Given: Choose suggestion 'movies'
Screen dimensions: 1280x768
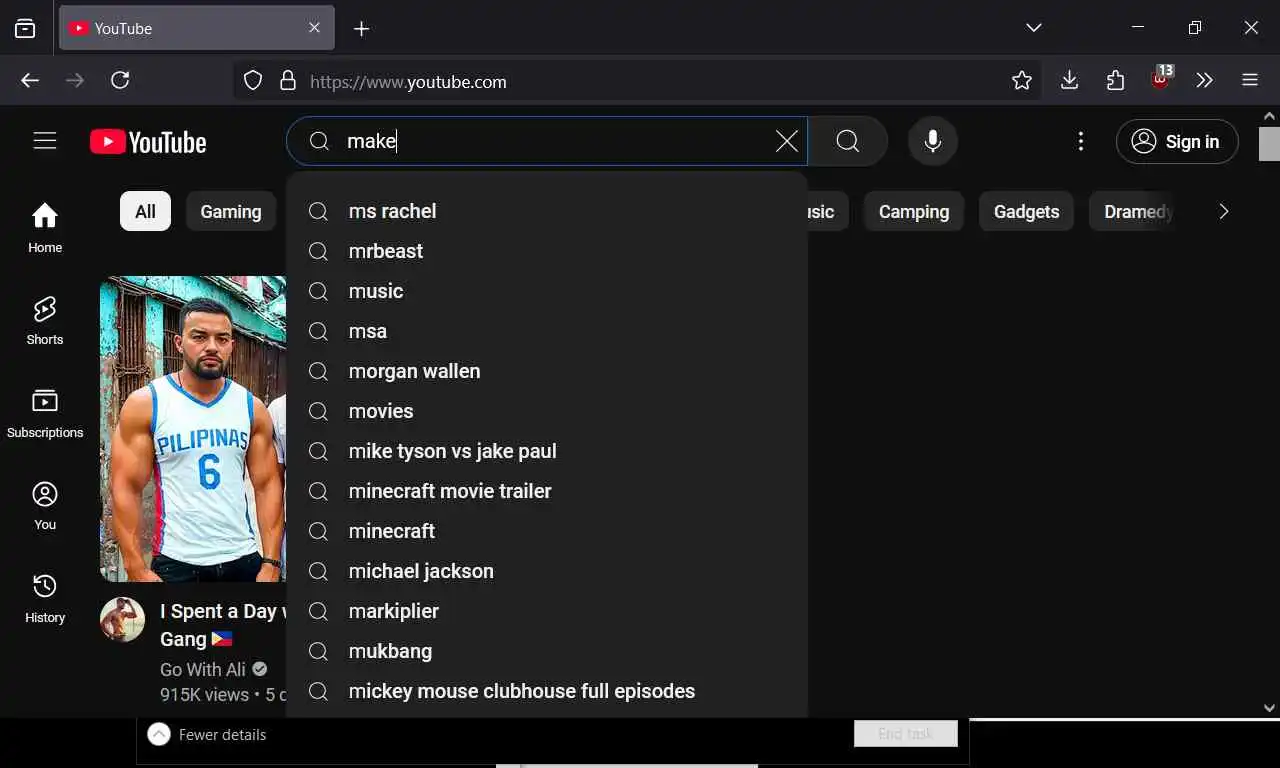Looking at the screenshot, I should pyautogui.click(x=547, y=411).
